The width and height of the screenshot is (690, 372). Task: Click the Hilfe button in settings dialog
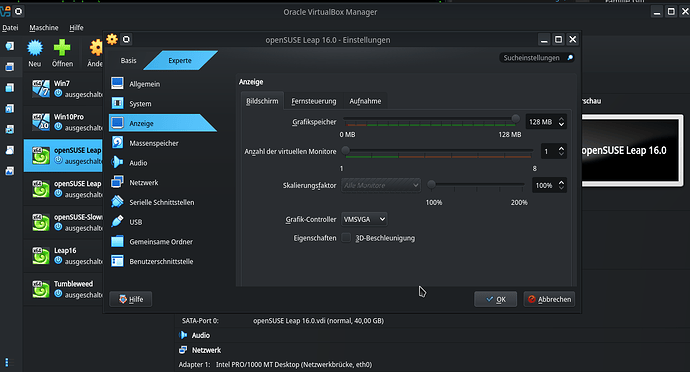(x=131, y=299)
